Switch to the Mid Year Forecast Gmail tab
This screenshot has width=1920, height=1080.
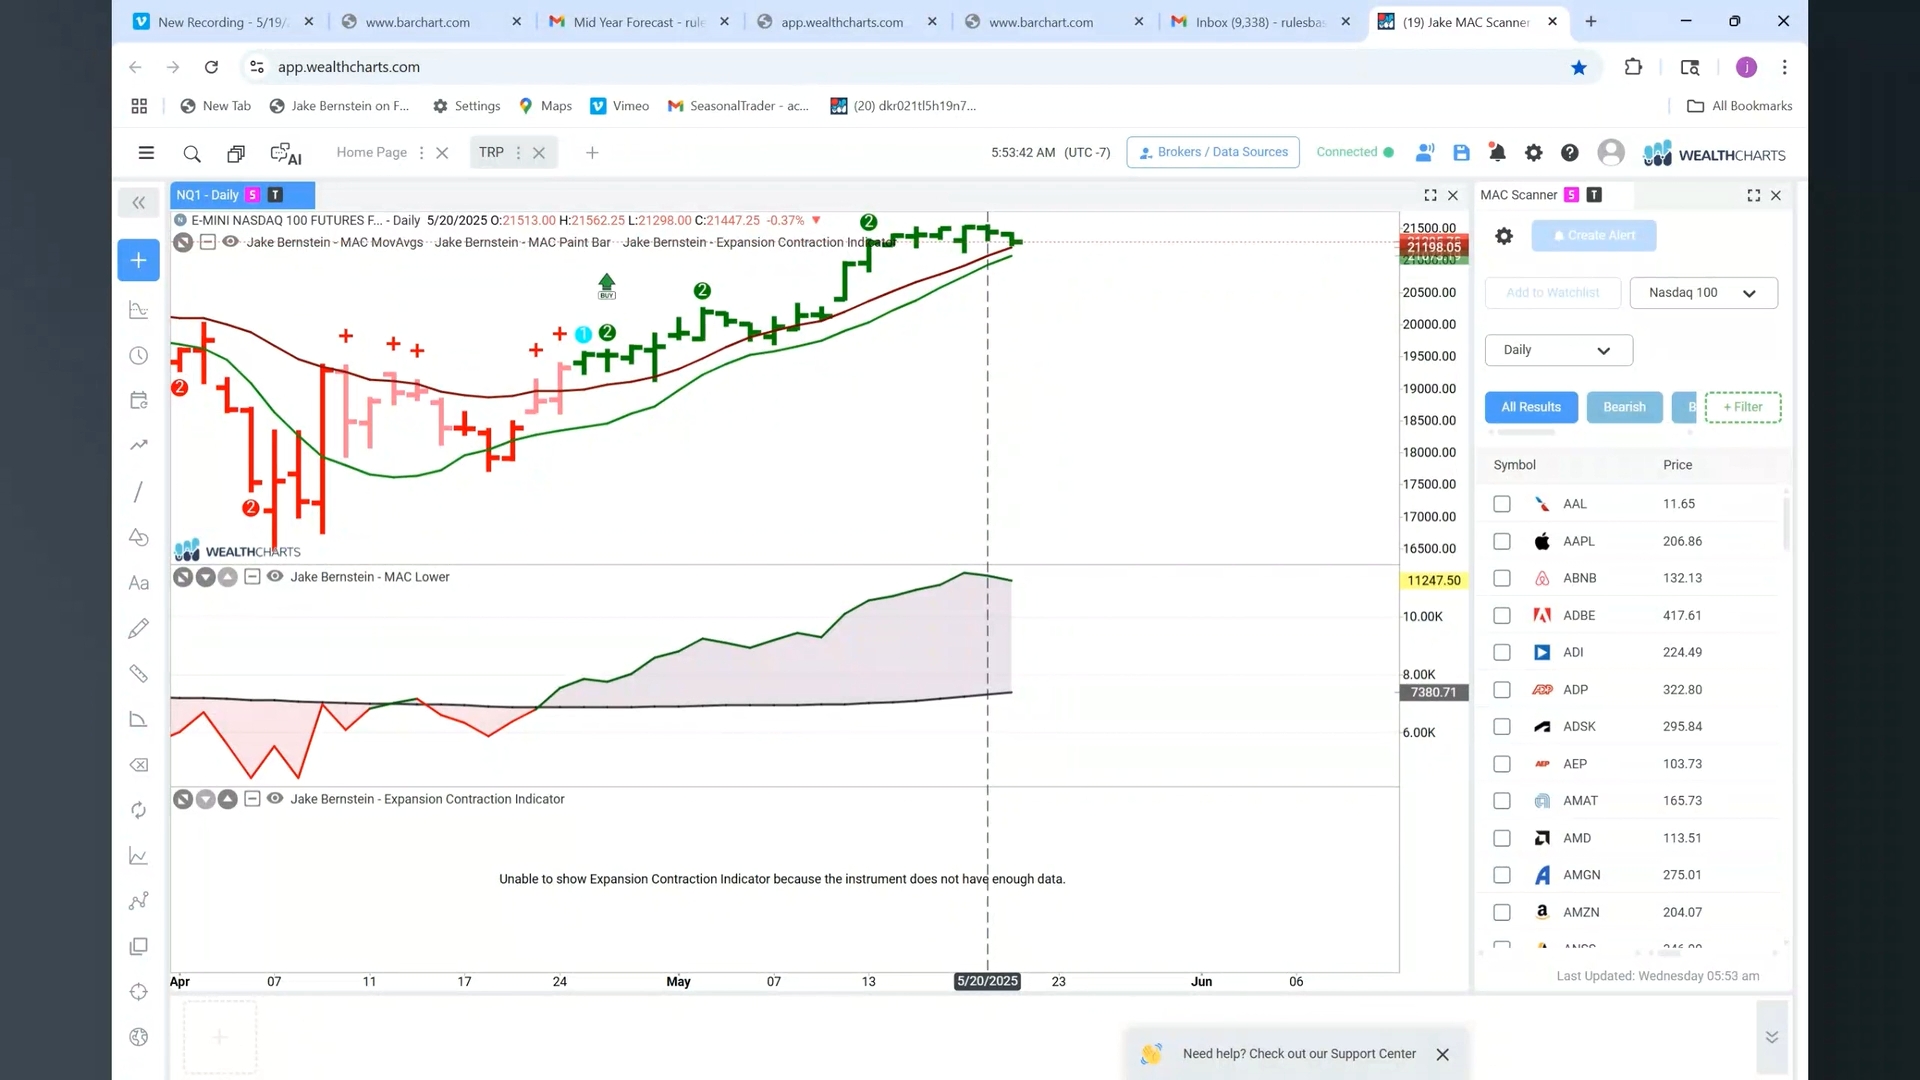point(638,22)
